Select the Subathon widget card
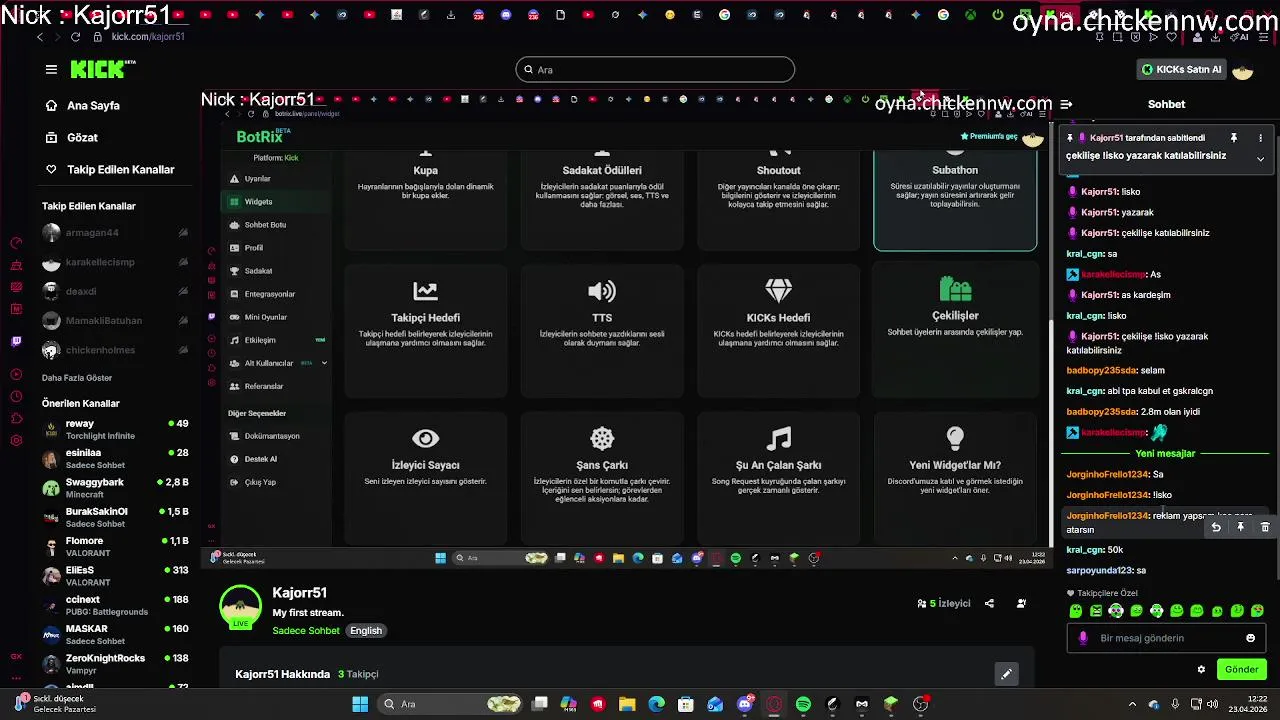The image size is (1280, 720). point(955,200)
